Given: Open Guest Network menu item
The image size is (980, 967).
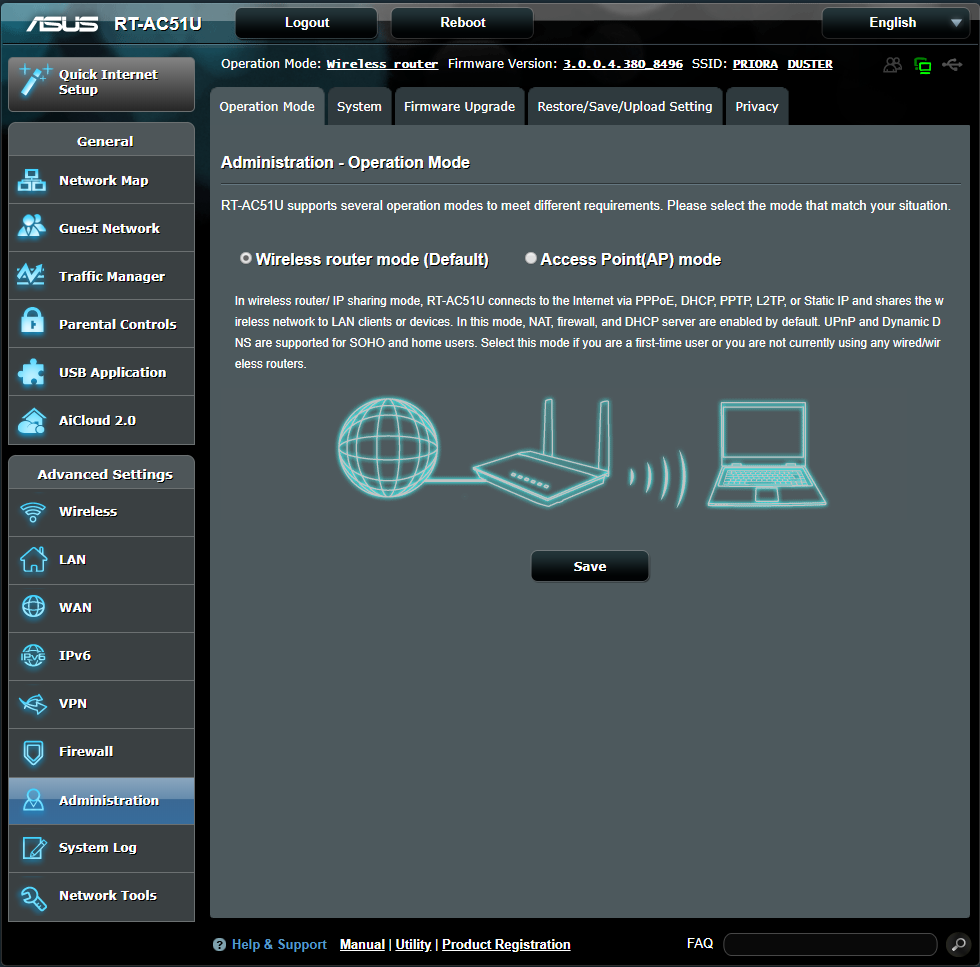Looking at the screenshot, I should pyautogui.click(x=101, y=228).
